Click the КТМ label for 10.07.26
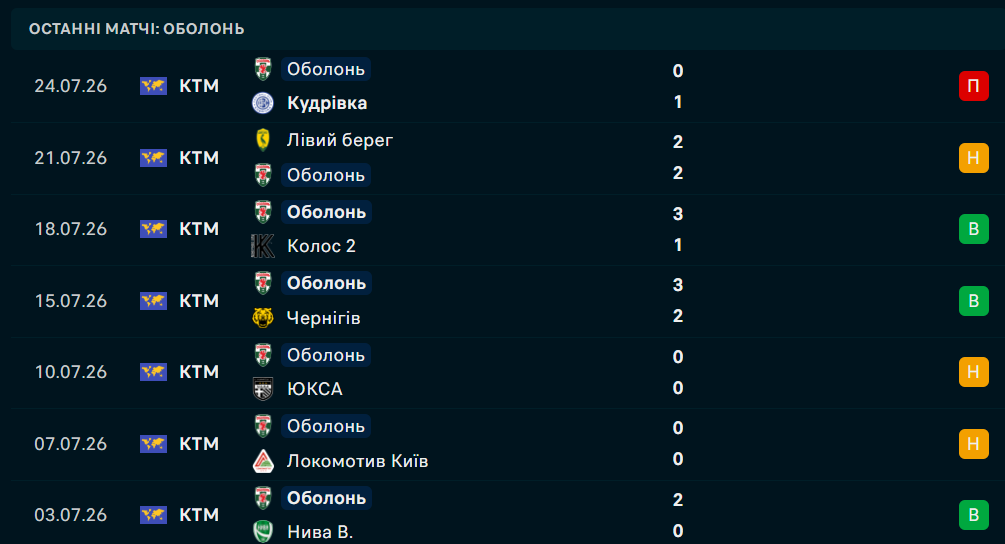Screen dimensions: 1005x544 point(199,372)
